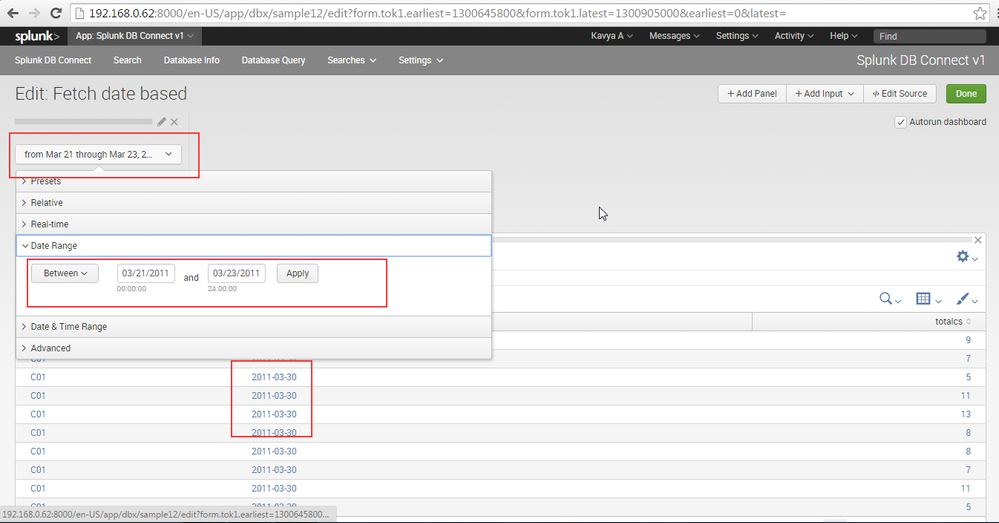Open the panel gear settings icon
The height and width of the screenshot is (523, 999).
pyautogui.click(x=965, y=257)
